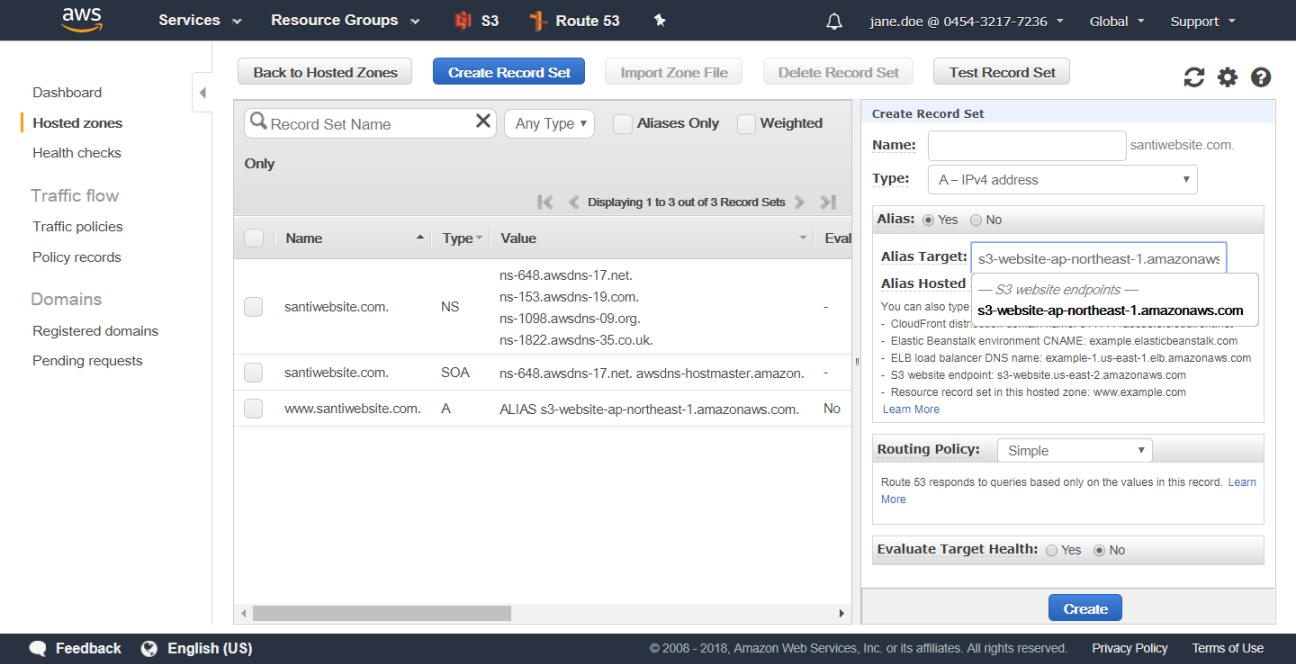Refresh the record set list
This screenshot has width=1296, height=664.
[1194, 77]
